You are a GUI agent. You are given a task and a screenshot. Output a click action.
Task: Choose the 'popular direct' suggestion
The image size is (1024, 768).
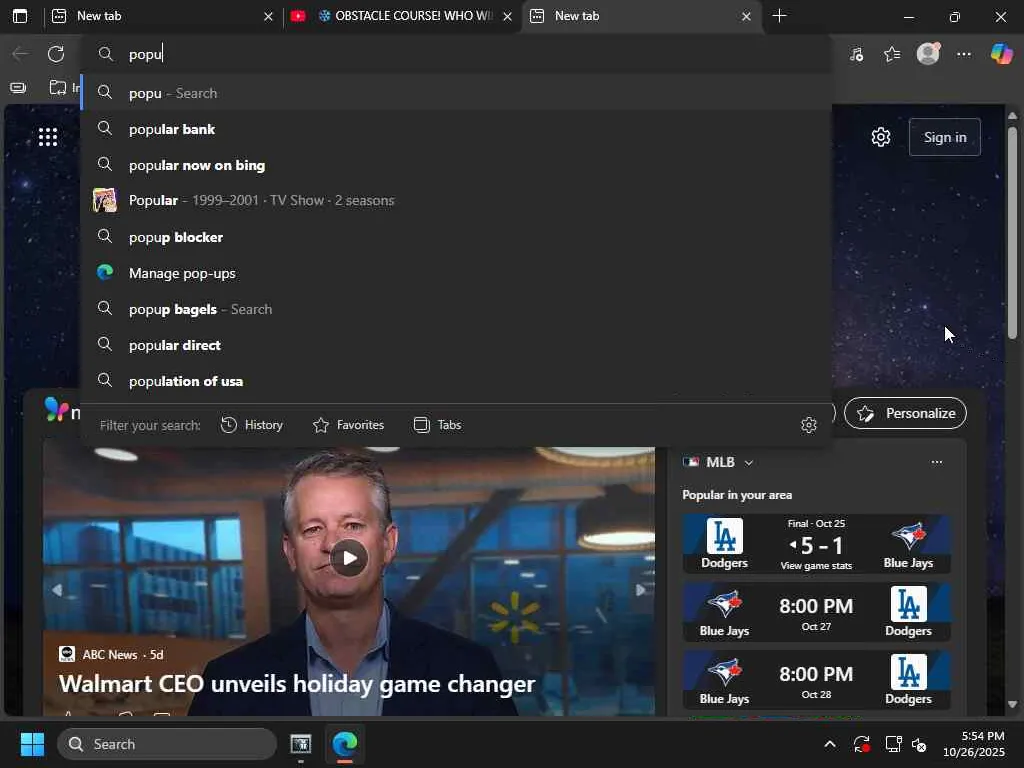(456, 345)
